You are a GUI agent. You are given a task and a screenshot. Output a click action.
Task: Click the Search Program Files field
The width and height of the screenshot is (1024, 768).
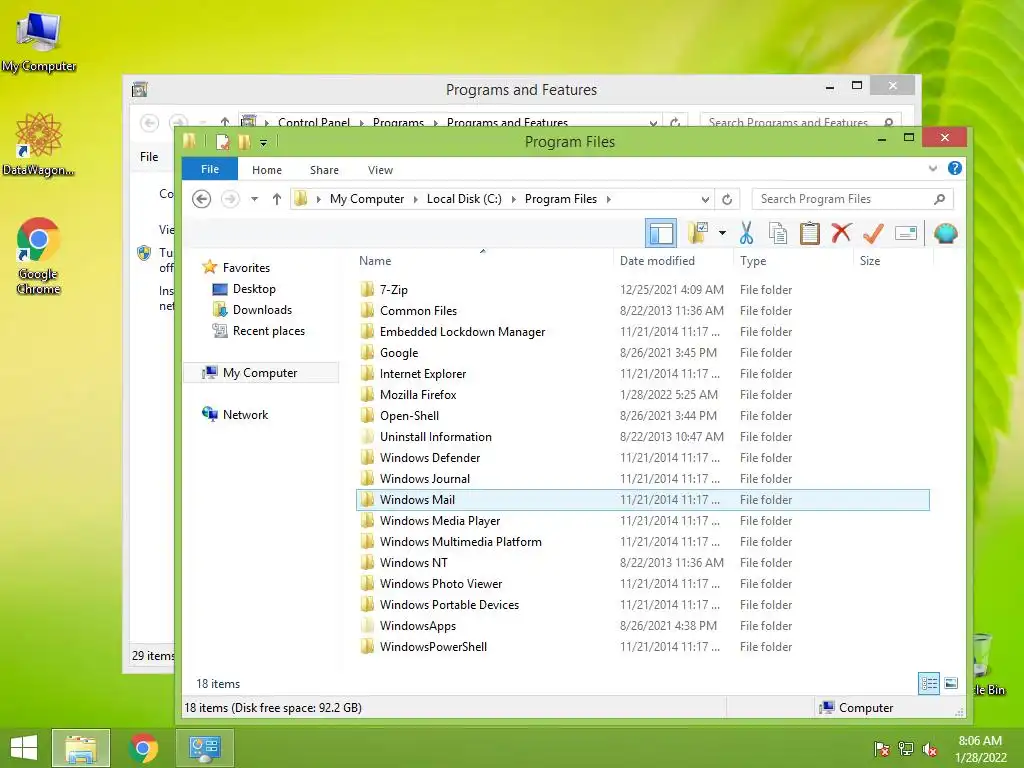(852, 199)
